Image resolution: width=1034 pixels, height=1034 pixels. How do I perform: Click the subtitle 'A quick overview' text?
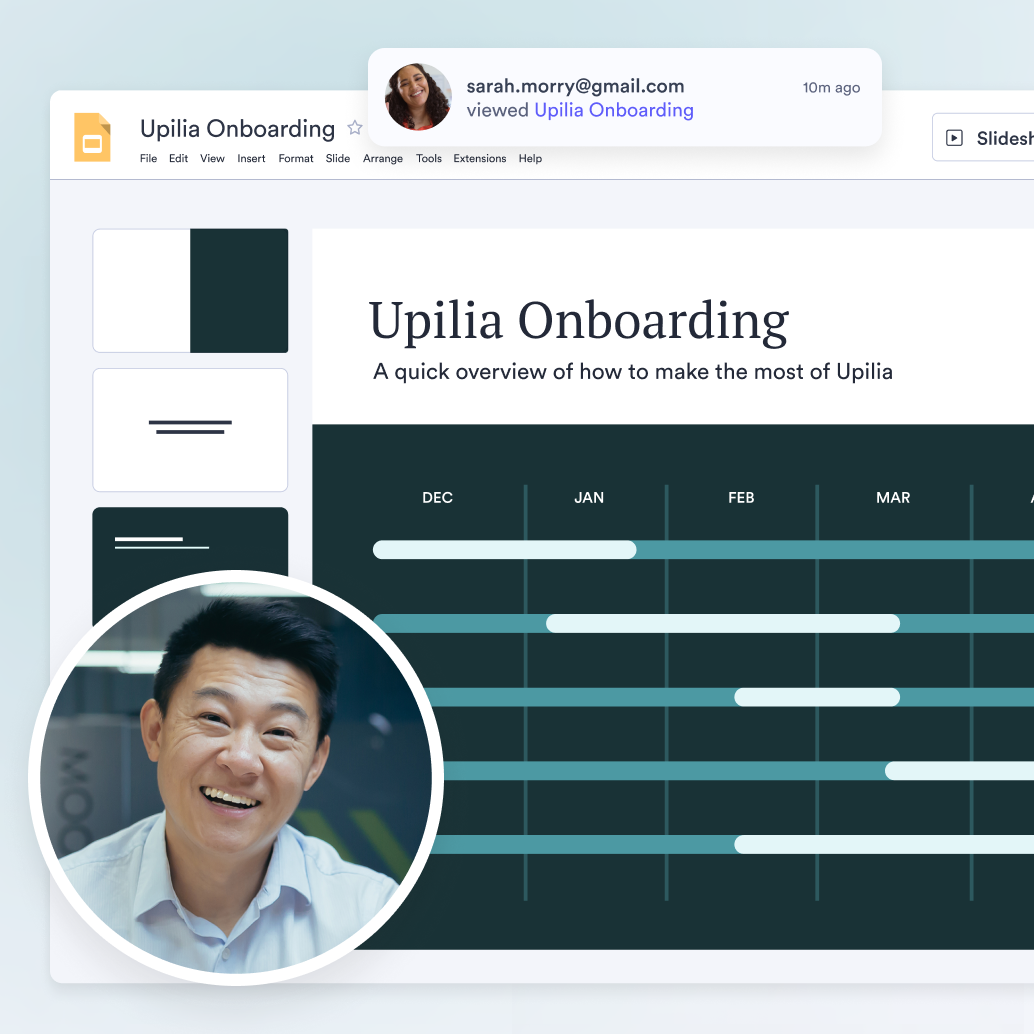click(632, 372)
